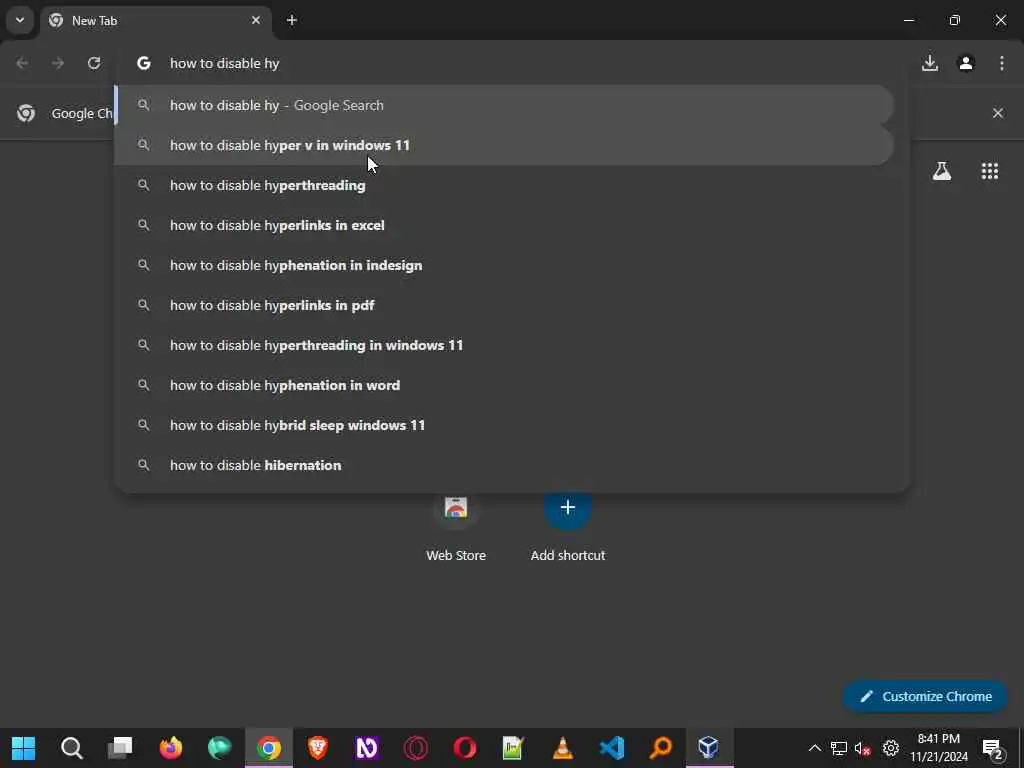Open the purple N app on taskbar
Screen dimensions: 1024x768
click(366, 748)
